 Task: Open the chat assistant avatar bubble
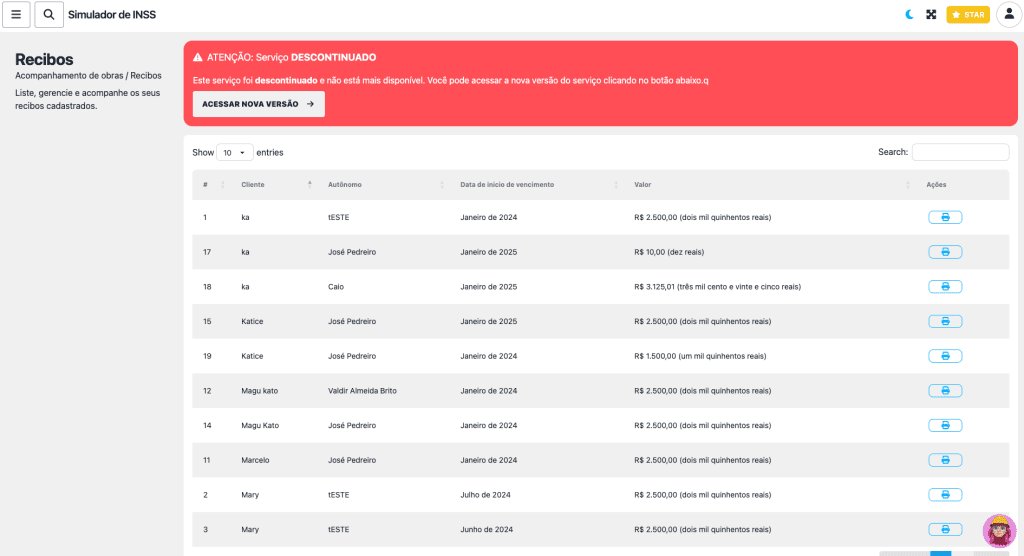click(x=999, y=531)
